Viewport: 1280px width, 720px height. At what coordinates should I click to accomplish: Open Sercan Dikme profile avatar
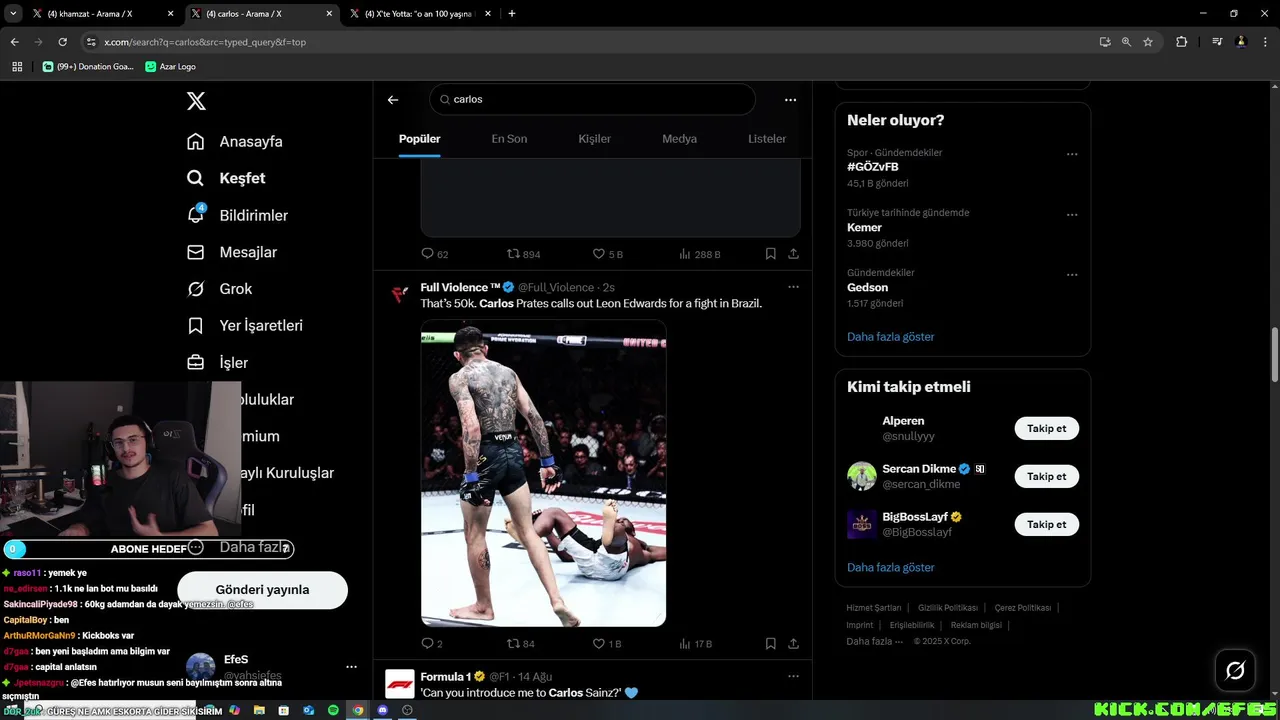pos(861,476)
